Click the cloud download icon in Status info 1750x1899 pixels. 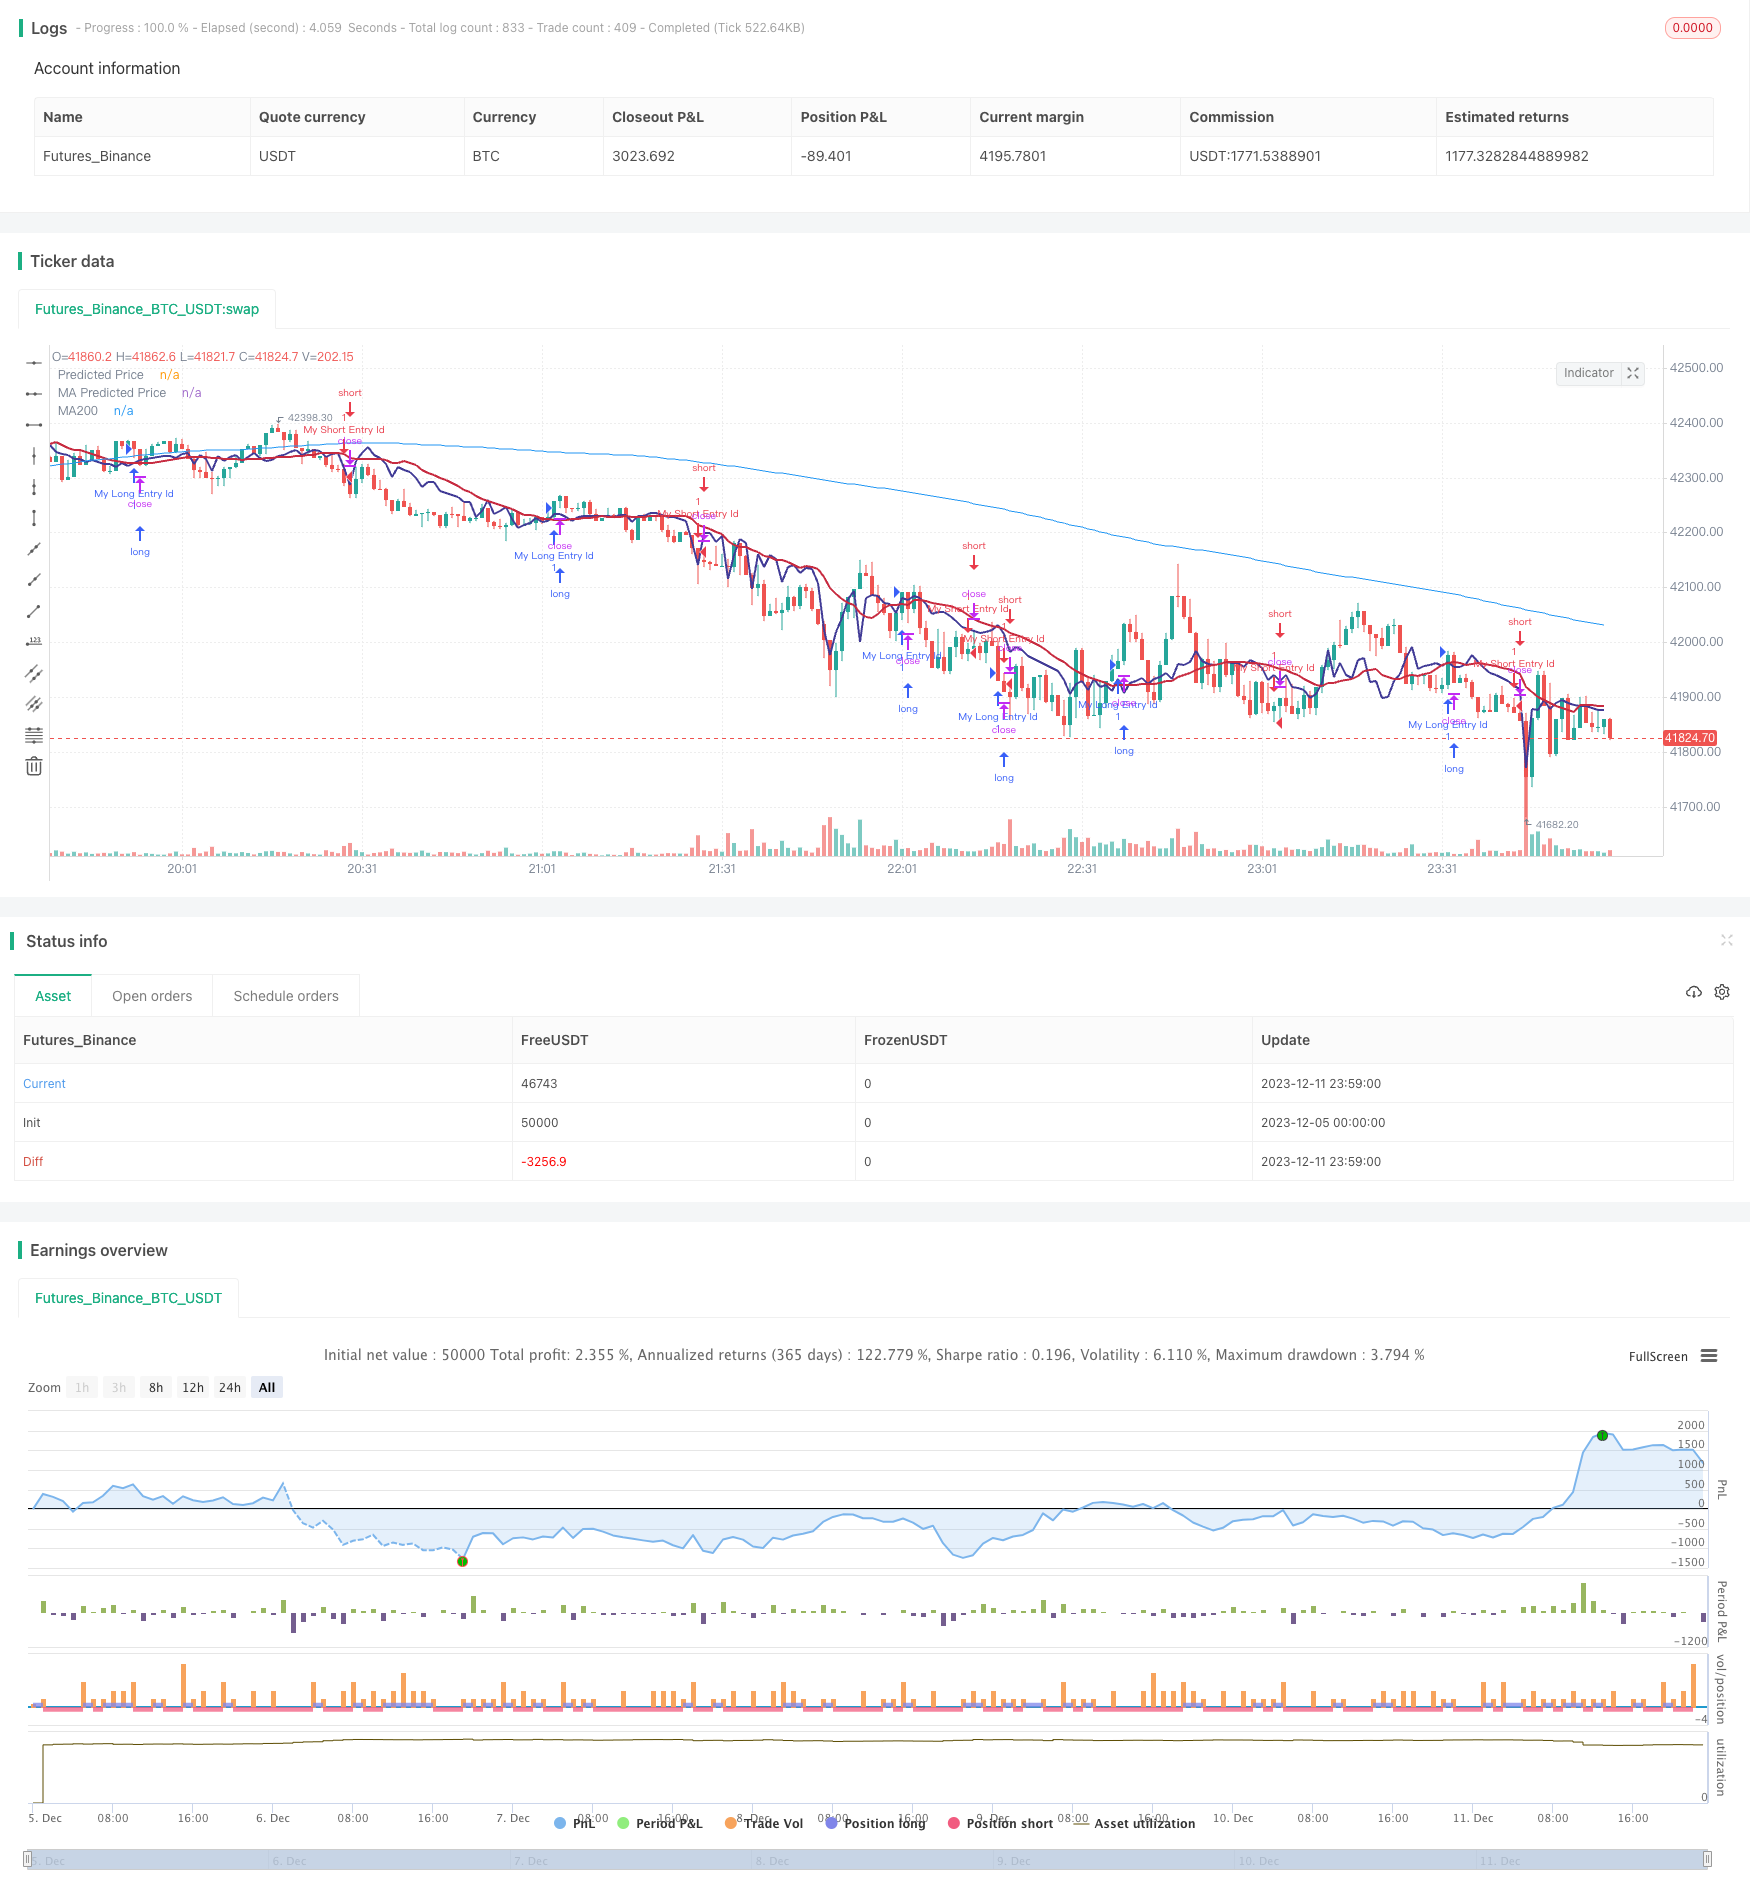point(1694,992)
